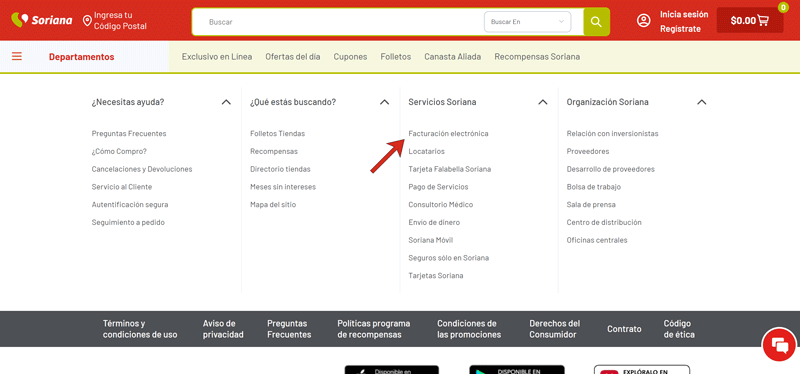
Task: Open Desarrollo de proveedores
Action: 611,169
